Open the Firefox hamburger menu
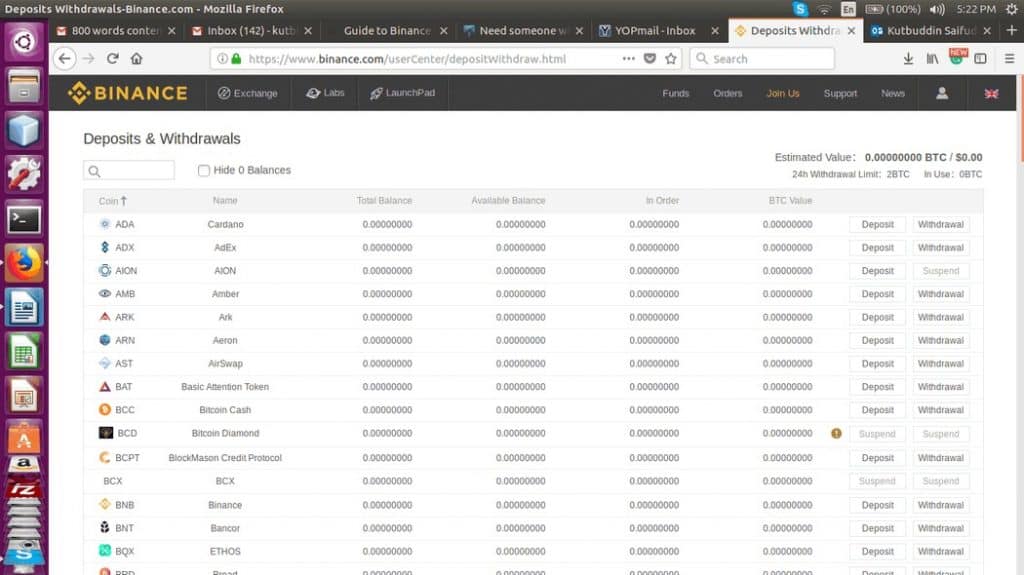Image resolution: width=1024 pixels, height=575 pixels. pos(1009,59)
